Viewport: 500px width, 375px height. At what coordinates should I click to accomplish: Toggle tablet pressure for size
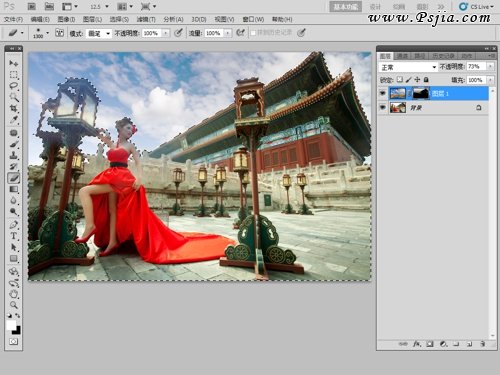301,33
